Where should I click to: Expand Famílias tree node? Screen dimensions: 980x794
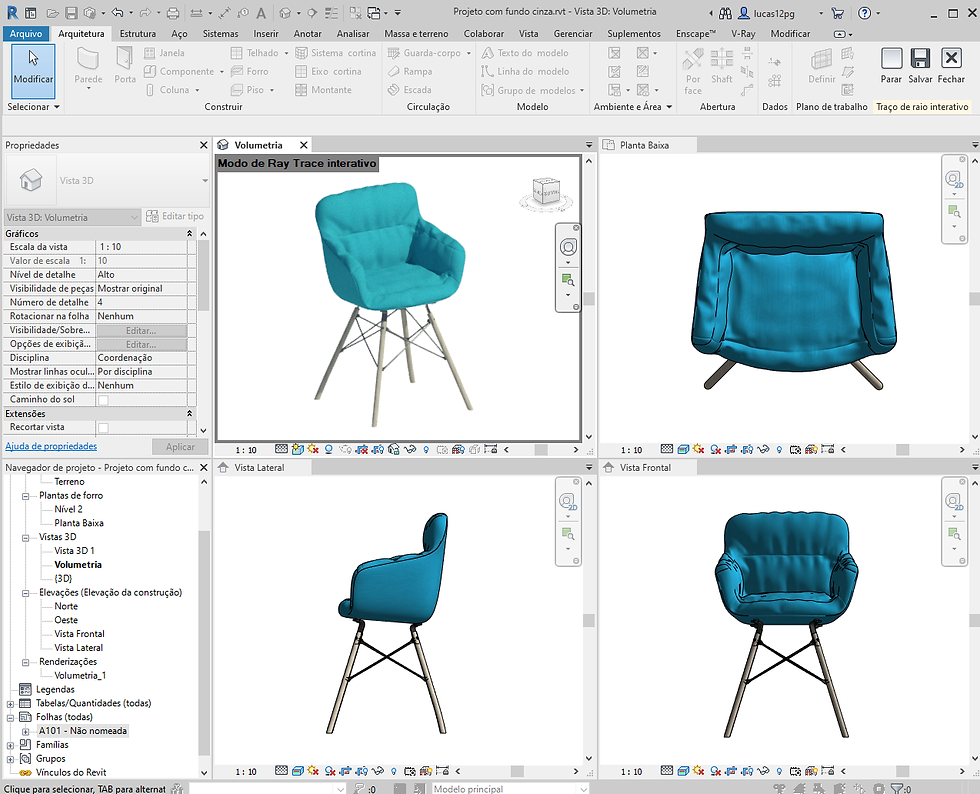(10, 745)
